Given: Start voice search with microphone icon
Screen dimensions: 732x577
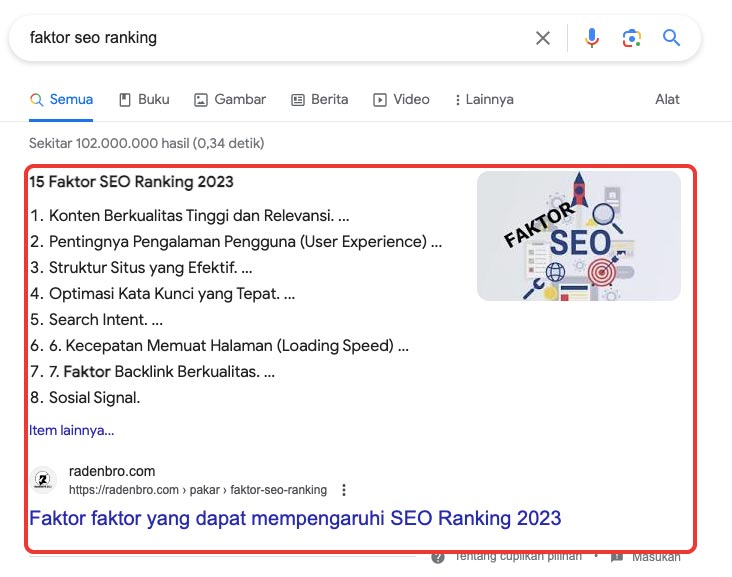Looking at the screenshot, I should (591, 38).
